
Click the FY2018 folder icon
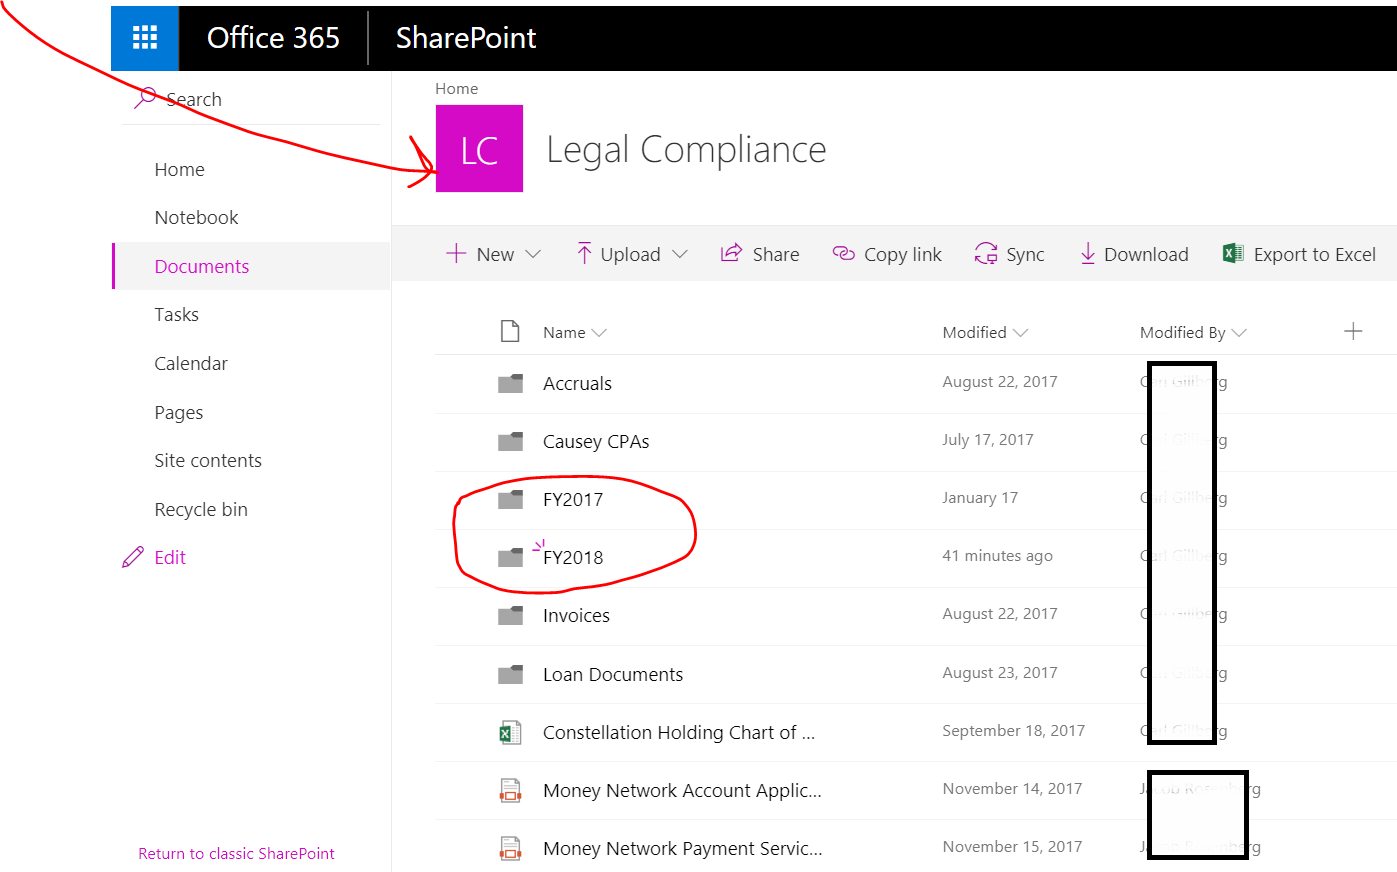pos(511,557)
